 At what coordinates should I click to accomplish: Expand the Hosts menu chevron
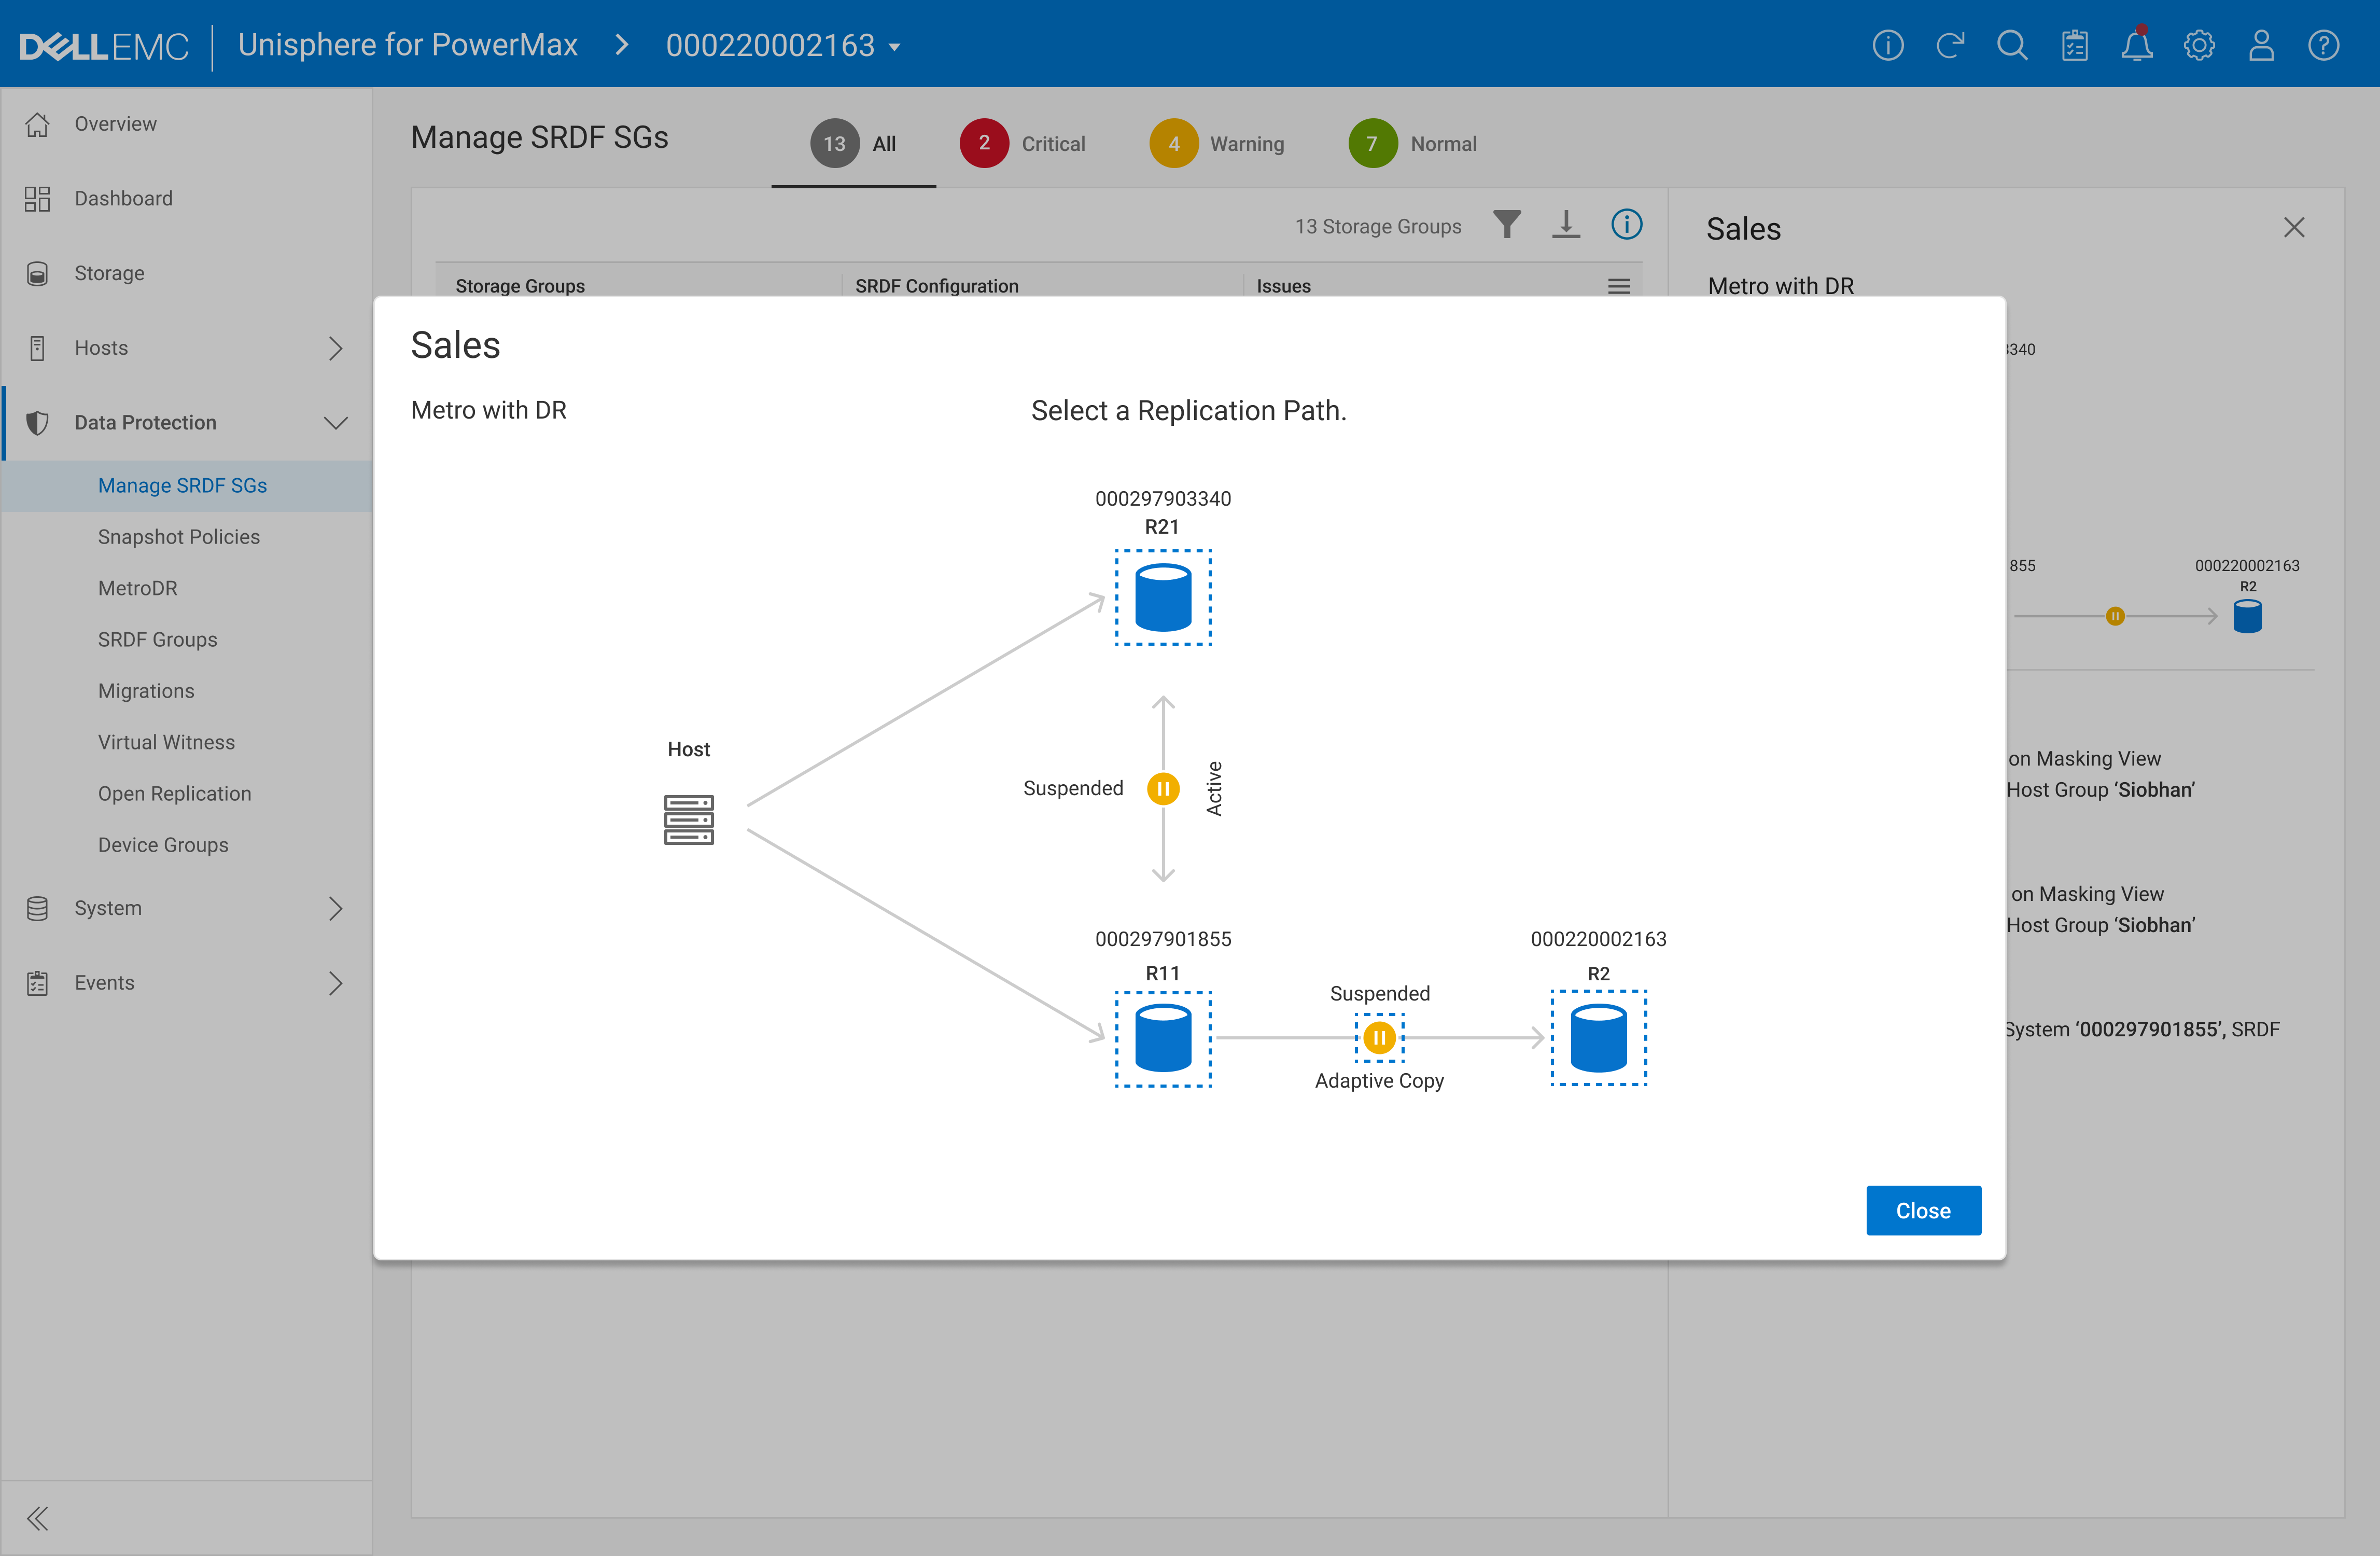tap(336, 348)
